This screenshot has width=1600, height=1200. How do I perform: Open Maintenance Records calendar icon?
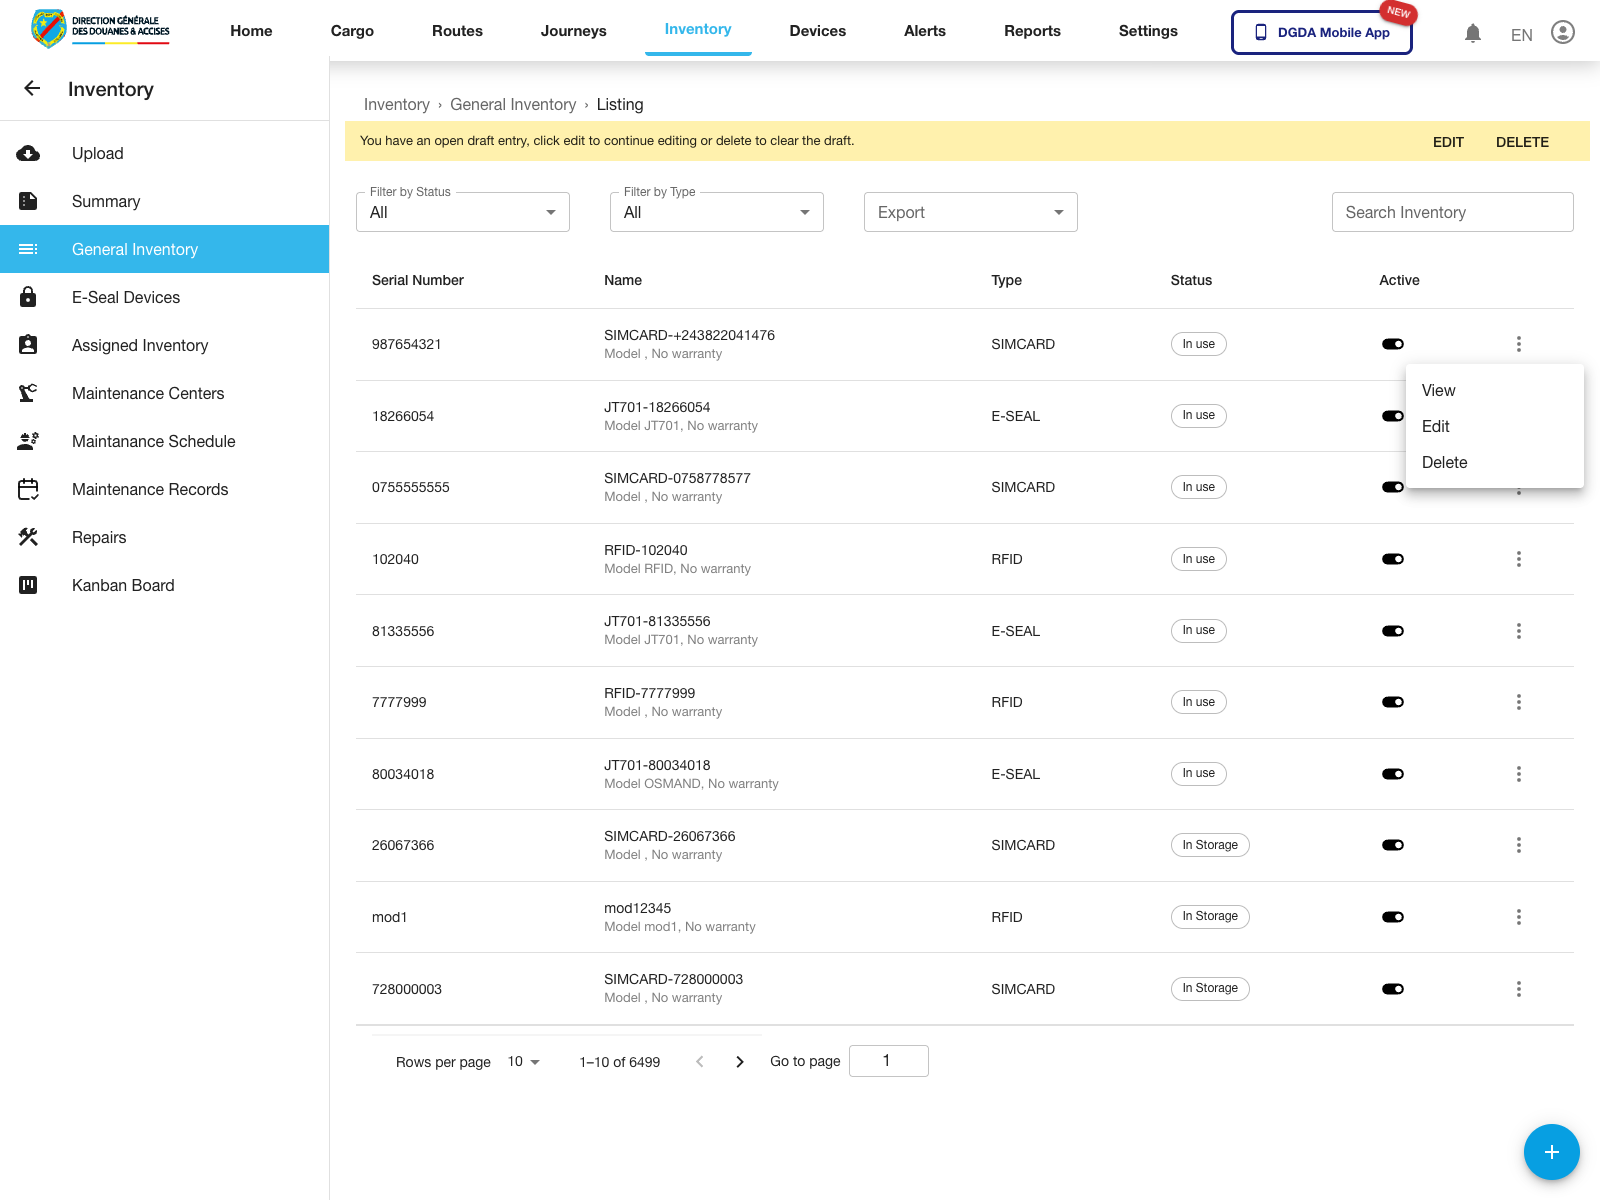point(28,489)
